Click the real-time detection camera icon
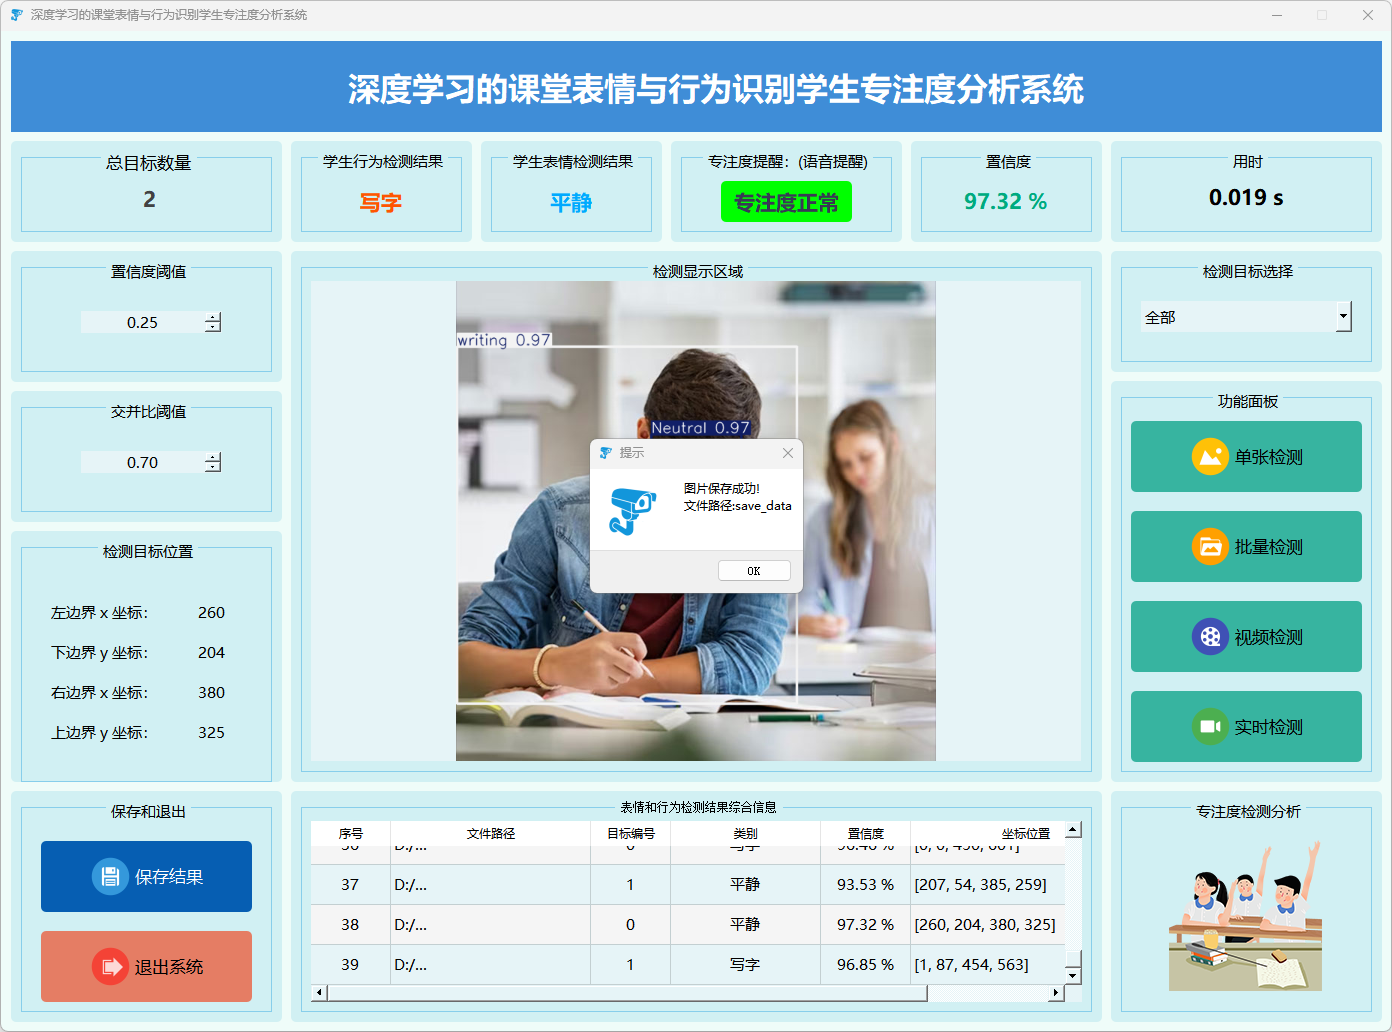This screenshot has width=1392, height=1032. pos(1209,727)
